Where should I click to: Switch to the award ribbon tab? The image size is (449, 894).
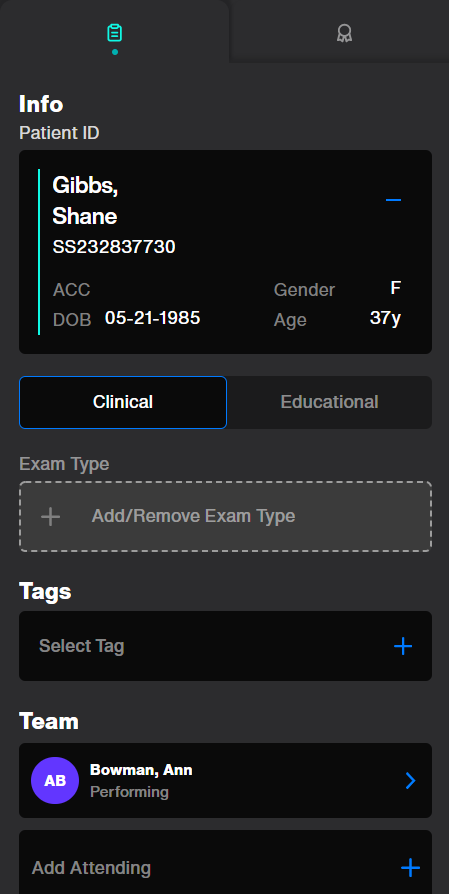[x=344, y=33]
